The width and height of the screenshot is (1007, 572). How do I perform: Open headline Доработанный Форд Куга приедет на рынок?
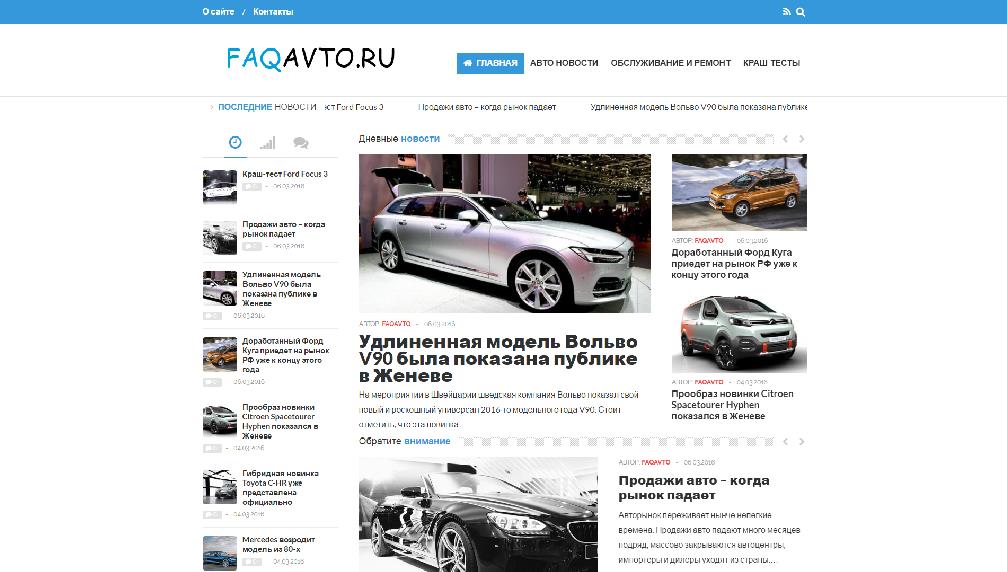(x=735, y=263)
